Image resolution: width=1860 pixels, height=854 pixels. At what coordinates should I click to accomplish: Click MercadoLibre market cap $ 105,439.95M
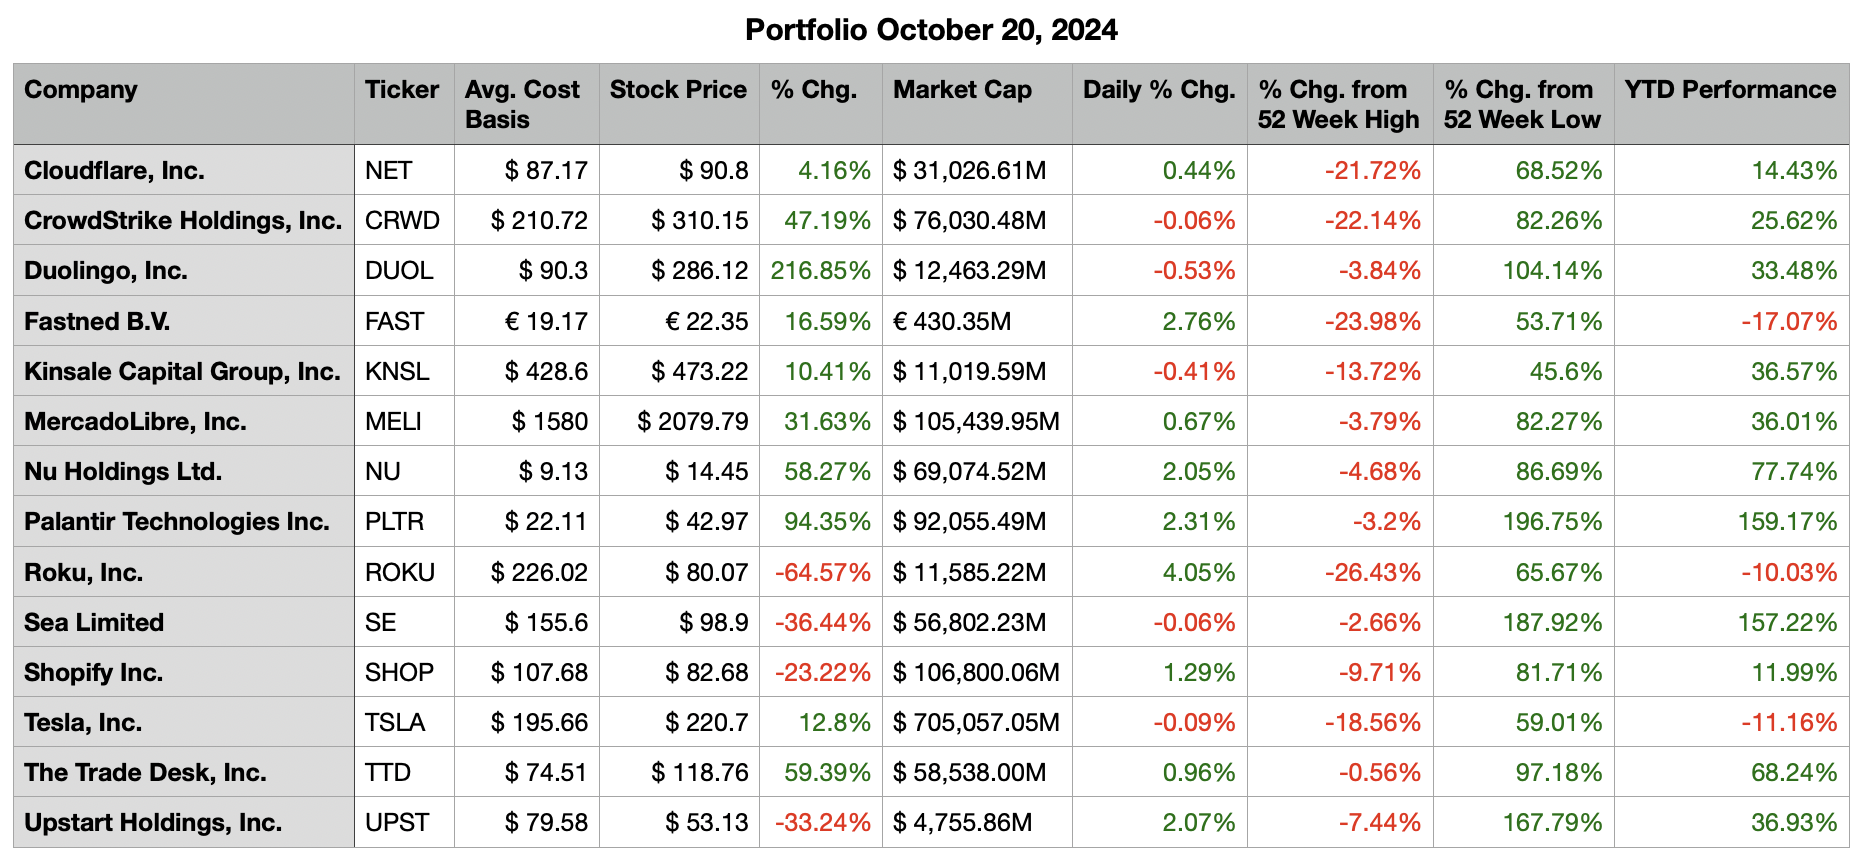976,422
